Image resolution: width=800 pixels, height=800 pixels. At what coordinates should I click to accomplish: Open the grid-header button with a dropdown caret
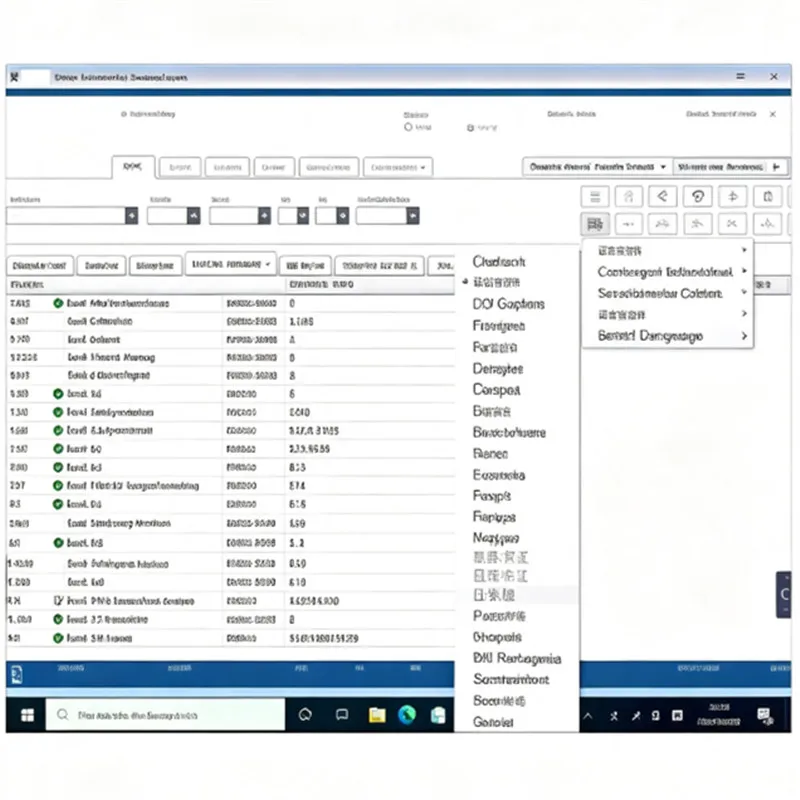(231, 264)
